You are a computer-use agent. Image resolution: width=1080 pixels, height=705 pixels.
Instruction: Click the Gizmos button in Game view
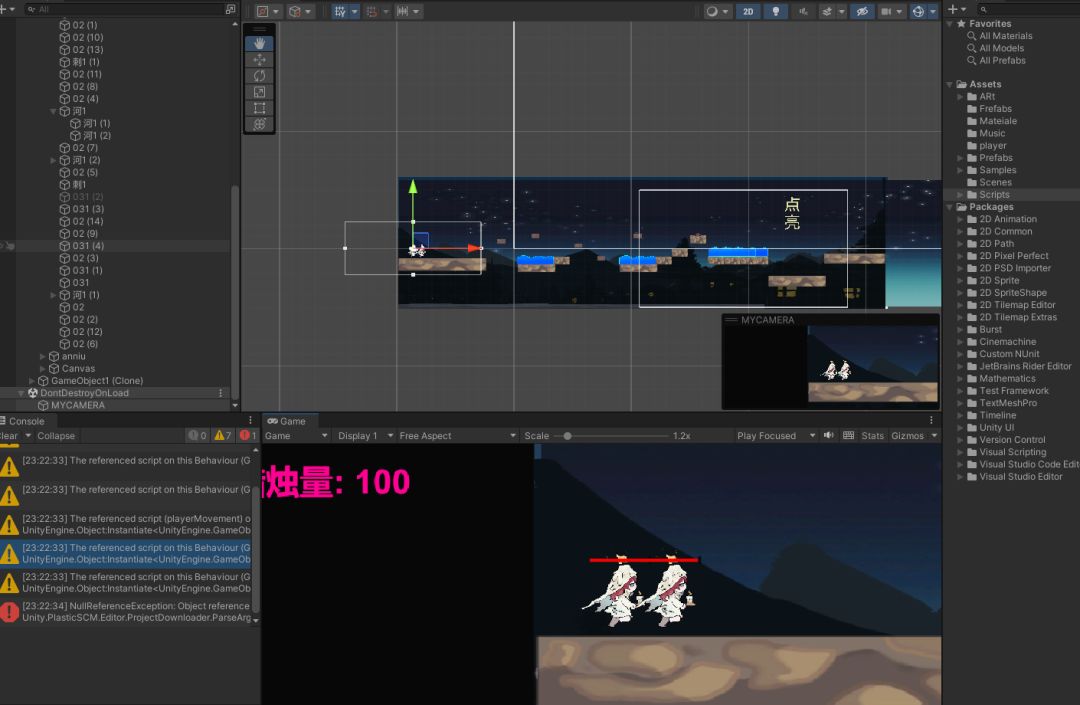coord(907,436)
